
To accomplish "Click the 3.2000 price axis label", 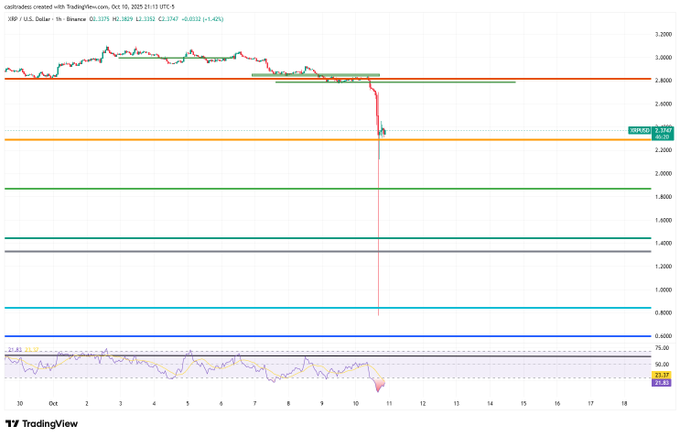I will click(662, 34).
